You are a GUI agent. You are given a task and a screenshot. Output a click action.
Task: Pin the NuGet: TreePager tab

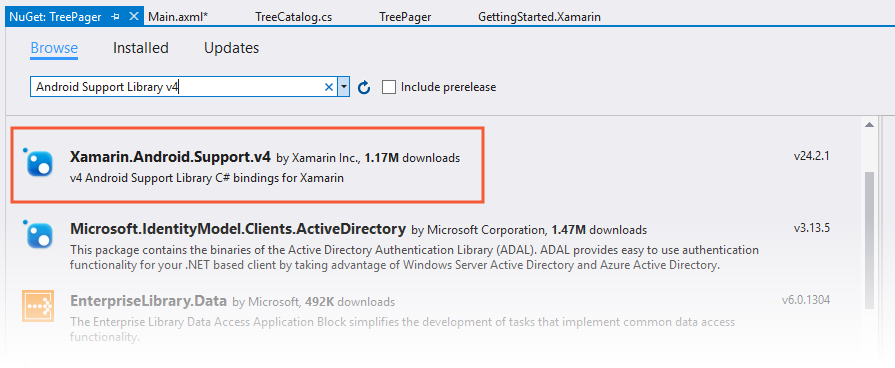[x=116, y=17]
